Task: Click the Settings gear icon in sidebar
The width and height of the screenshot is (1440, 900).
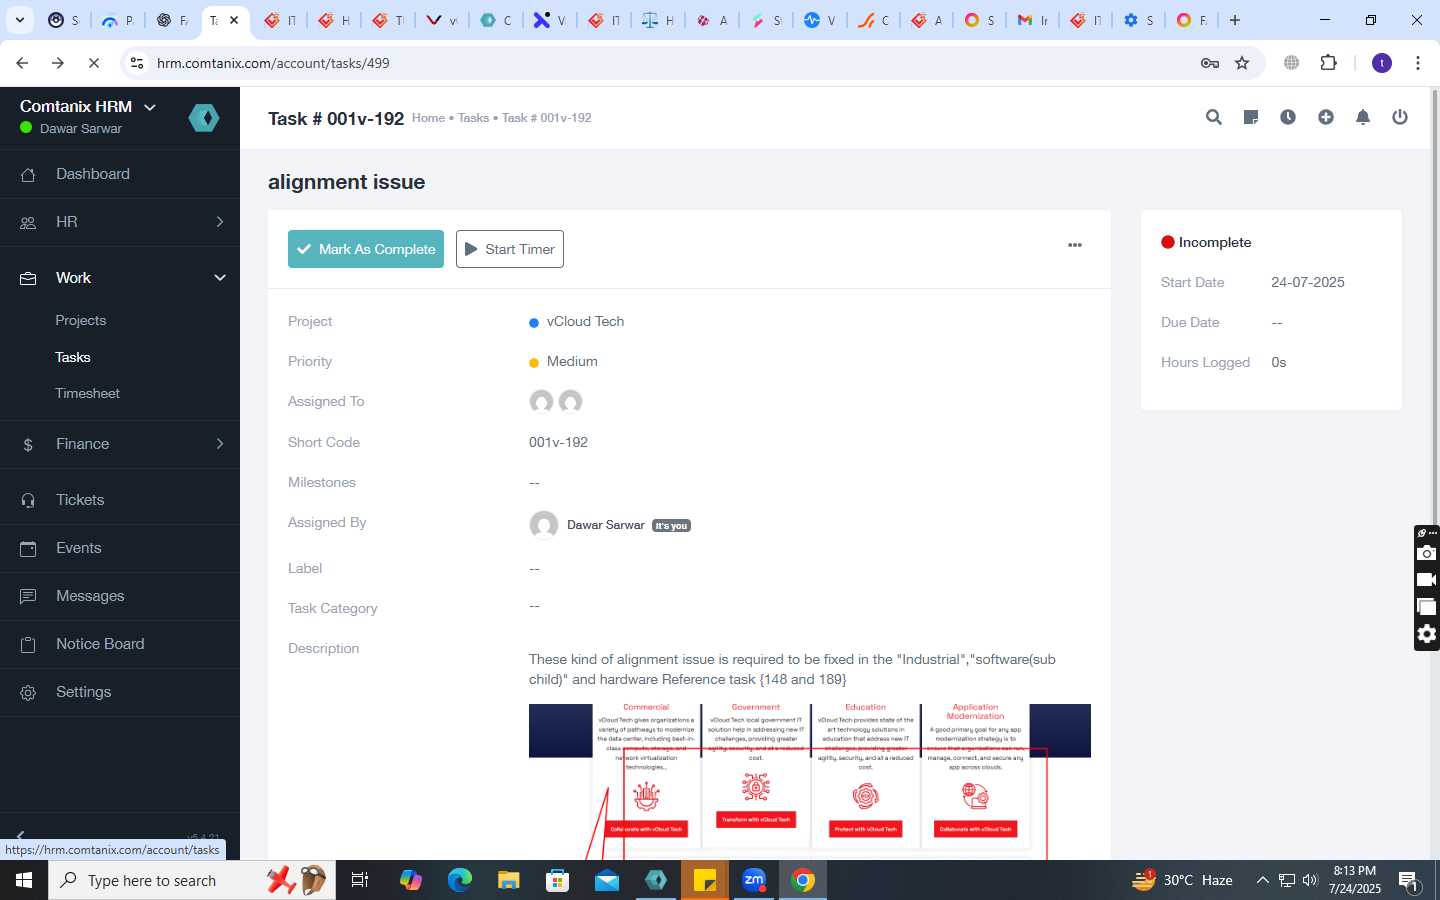Action: coord(28,692)
